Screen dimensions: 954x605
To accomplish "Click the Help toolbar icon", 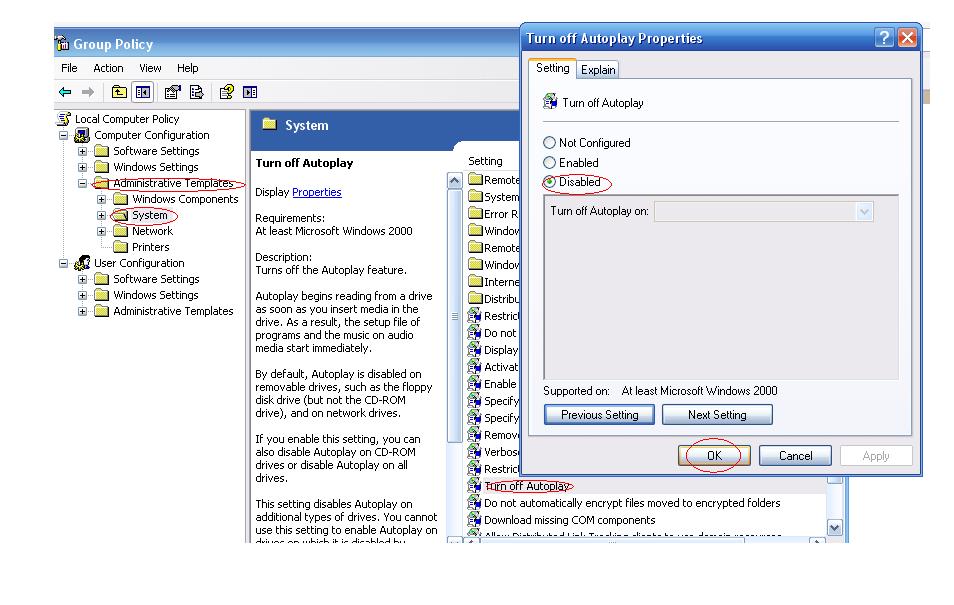I will pyautogui.click(x=226, y=92).
